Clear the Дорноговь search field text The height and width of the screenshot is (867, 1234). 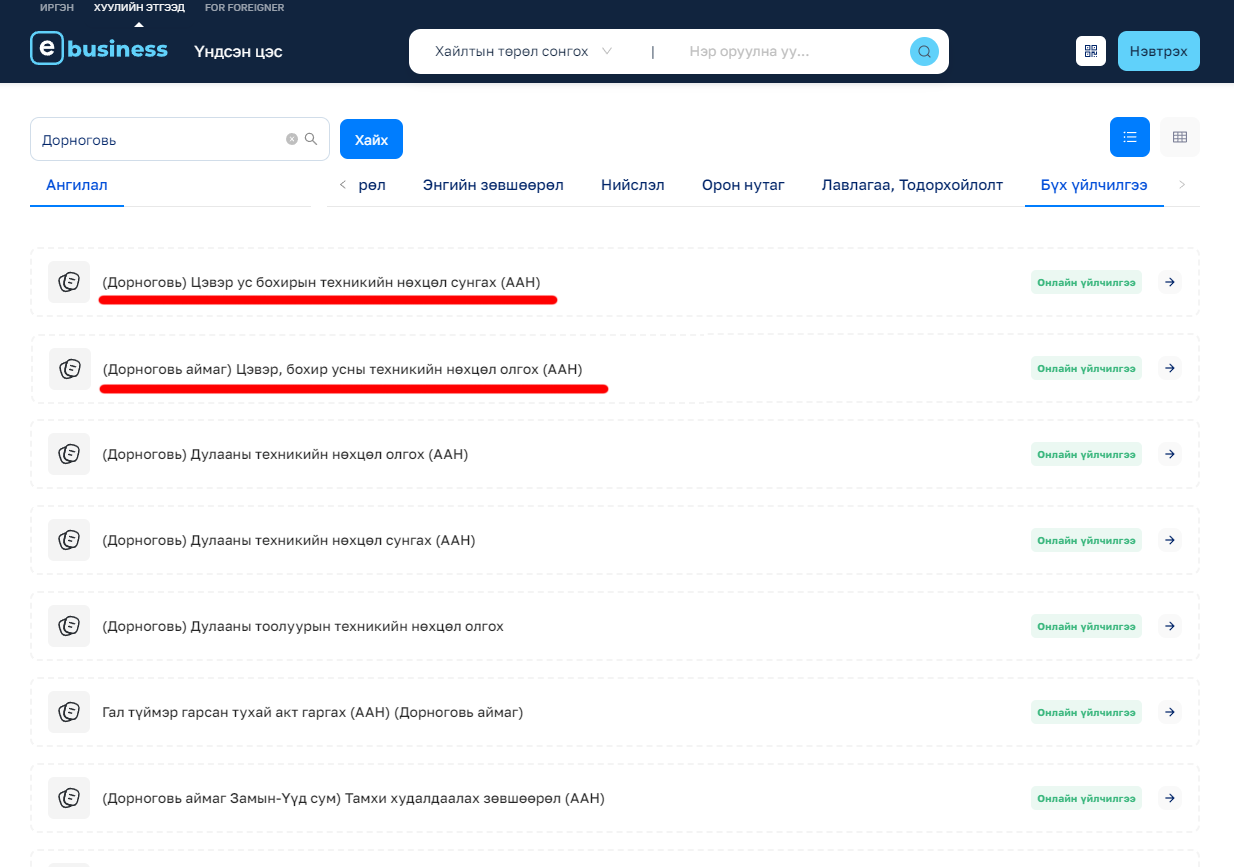click(292, 139)
